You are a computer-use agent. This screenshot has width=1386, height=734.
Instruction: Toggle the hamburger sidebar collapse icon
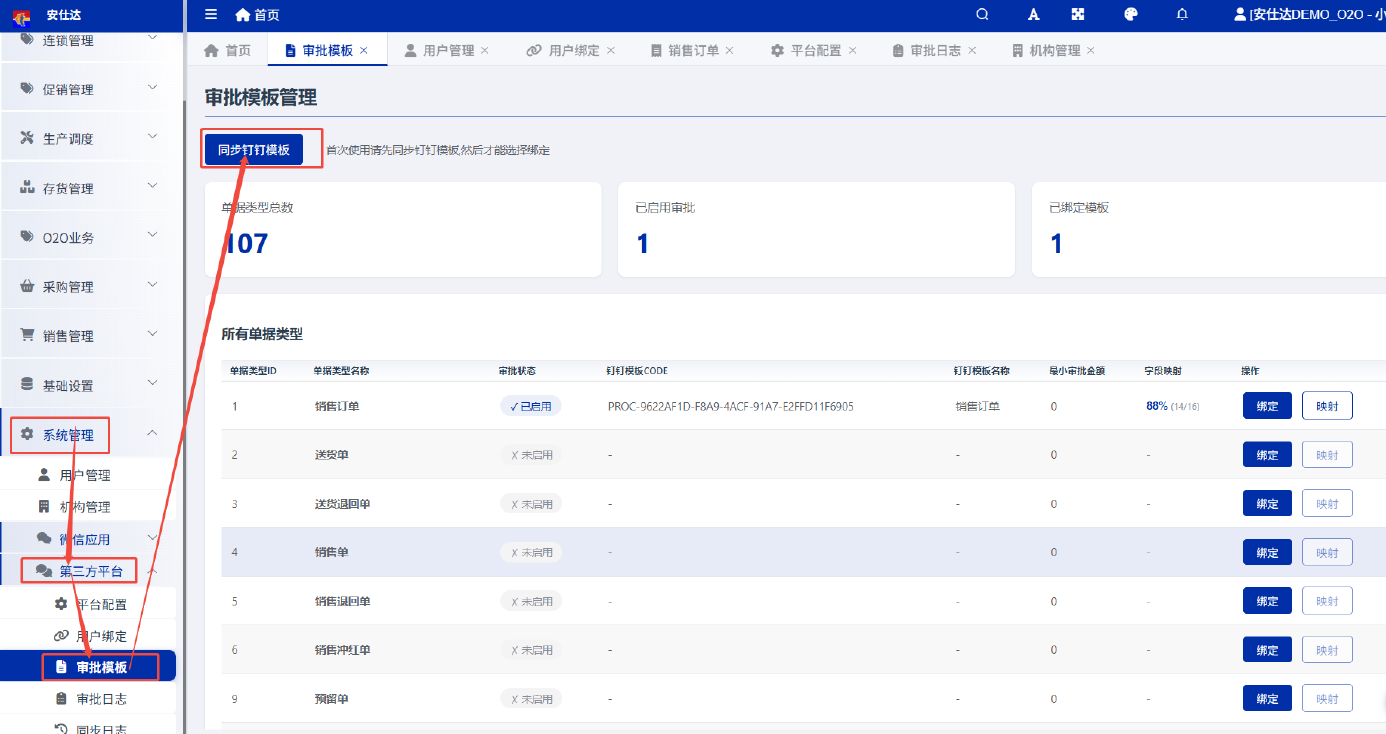click(x=211, y=15)
